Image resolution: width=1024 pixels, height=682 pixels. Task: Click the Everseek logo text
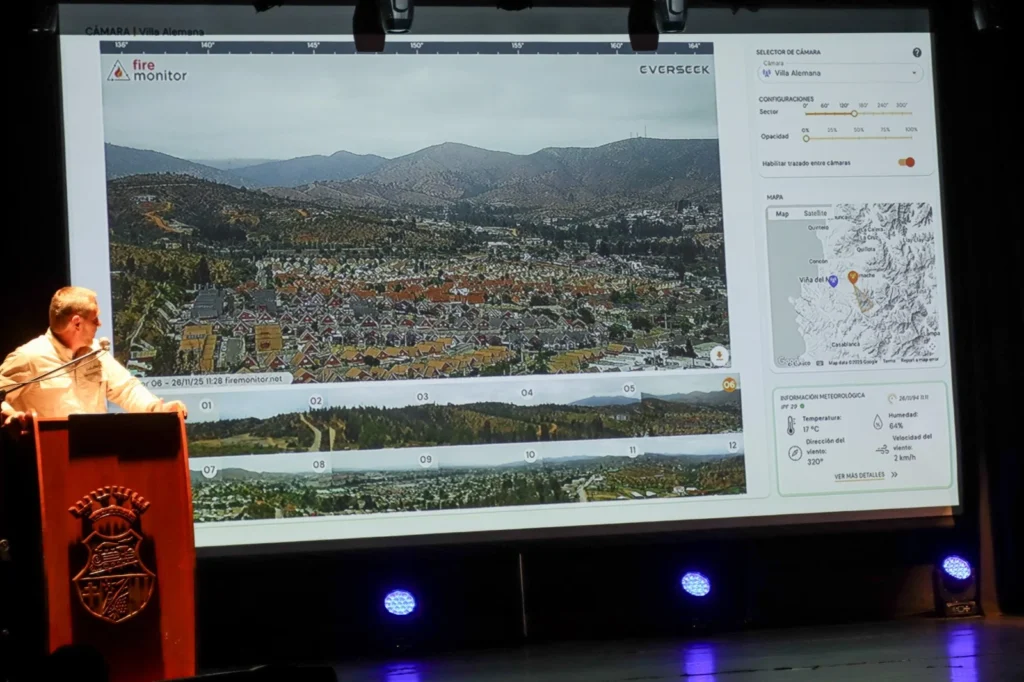coord(674,69)
